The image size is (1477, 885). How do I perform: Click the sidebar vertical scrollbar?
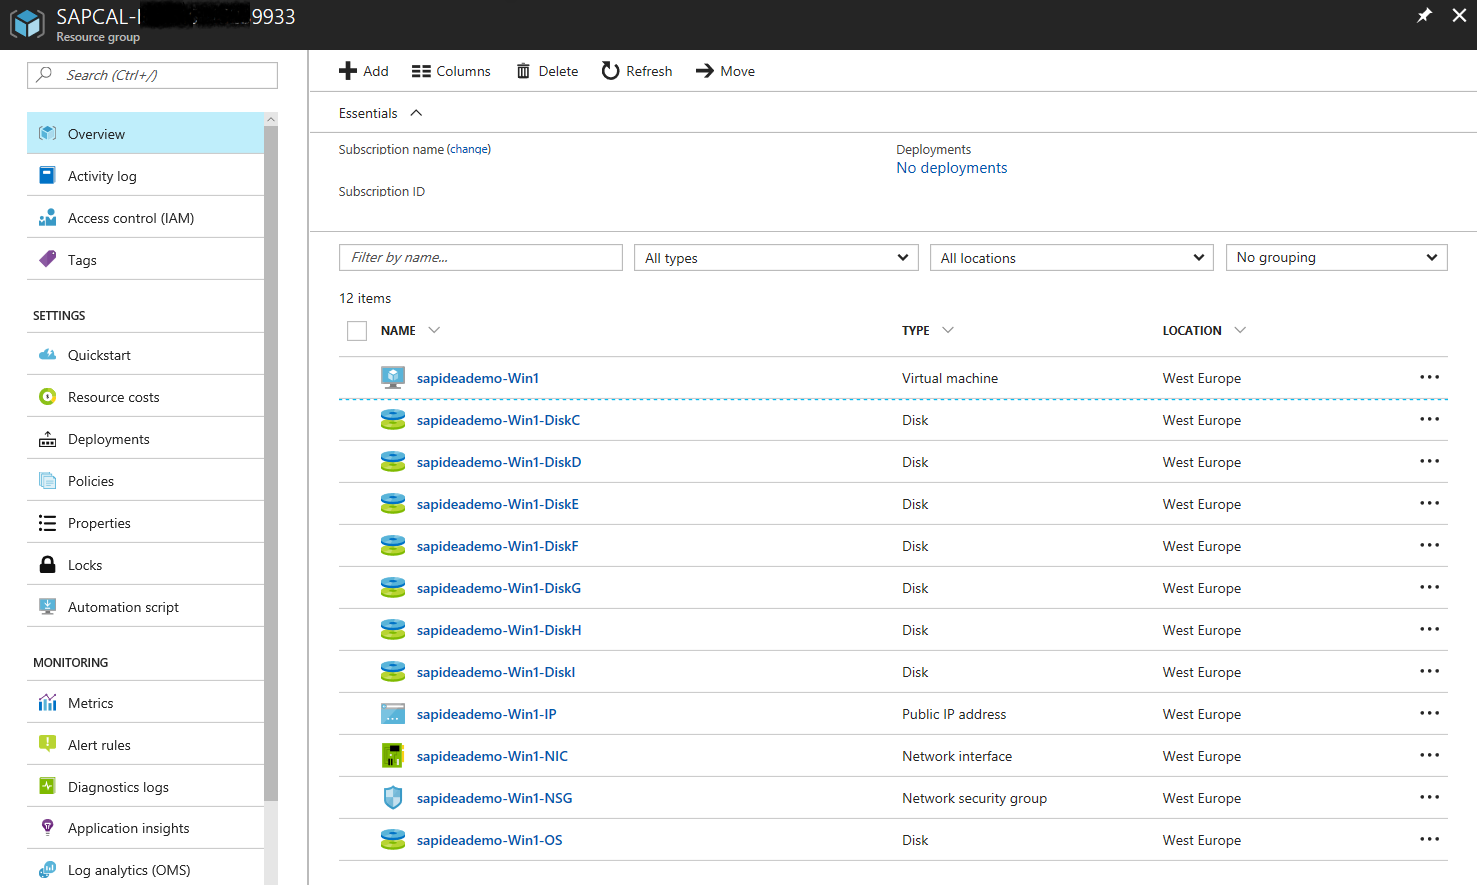(271, 463)
